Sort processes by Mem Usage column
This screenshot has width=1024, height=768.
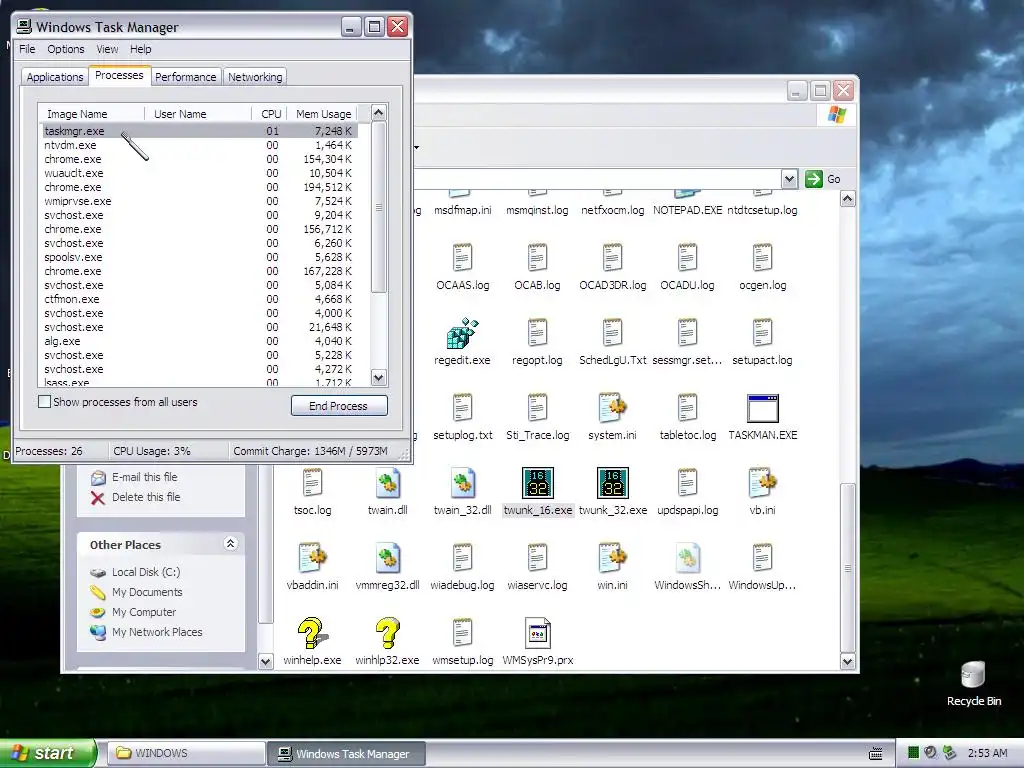(323, 114)
